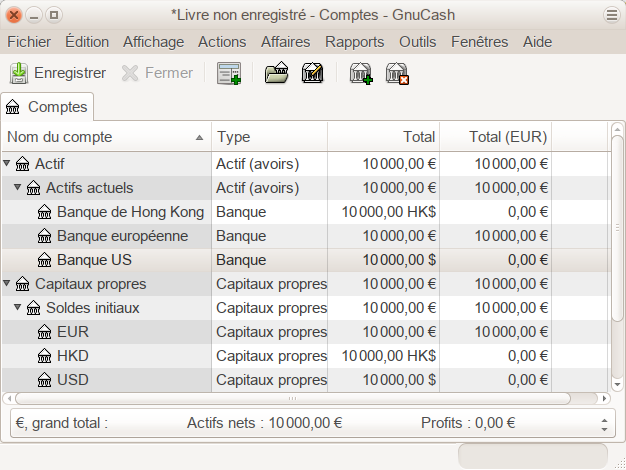
Task: Click the Comptes tab bank icon
Action: pyautogui.click(x=12, y=107)
